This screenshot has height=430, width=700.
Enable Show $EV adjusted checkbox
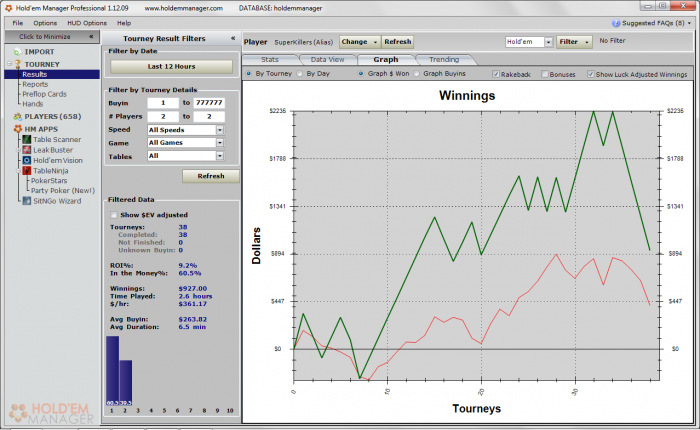pos(114,215)
